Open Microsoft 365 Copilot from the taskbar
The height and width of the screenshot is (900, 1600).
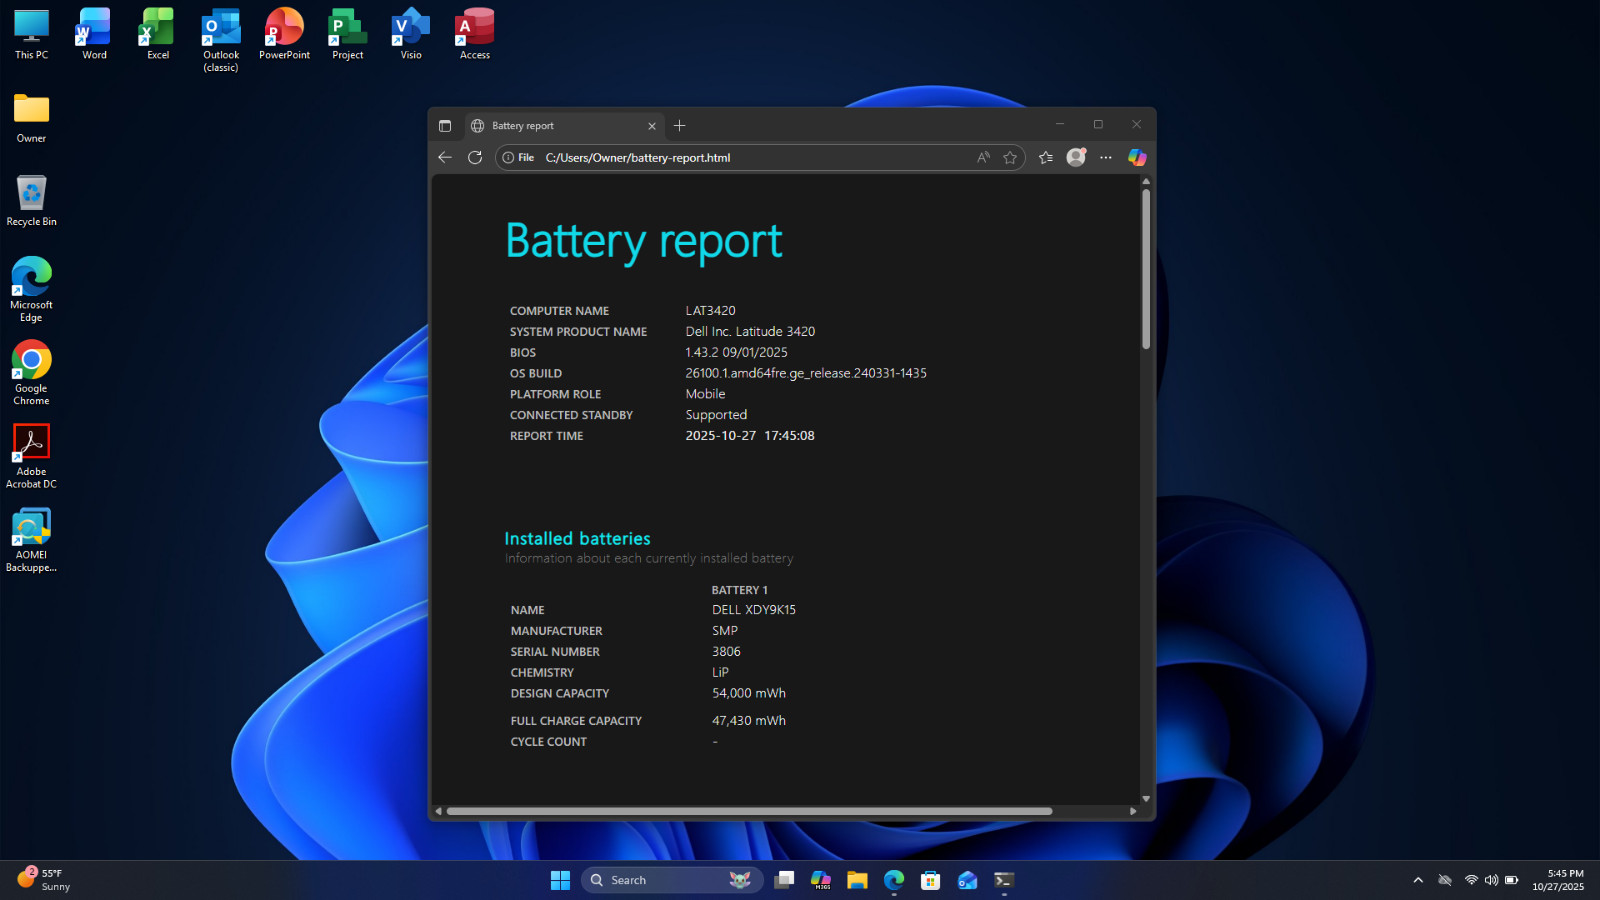pos(821,880)
